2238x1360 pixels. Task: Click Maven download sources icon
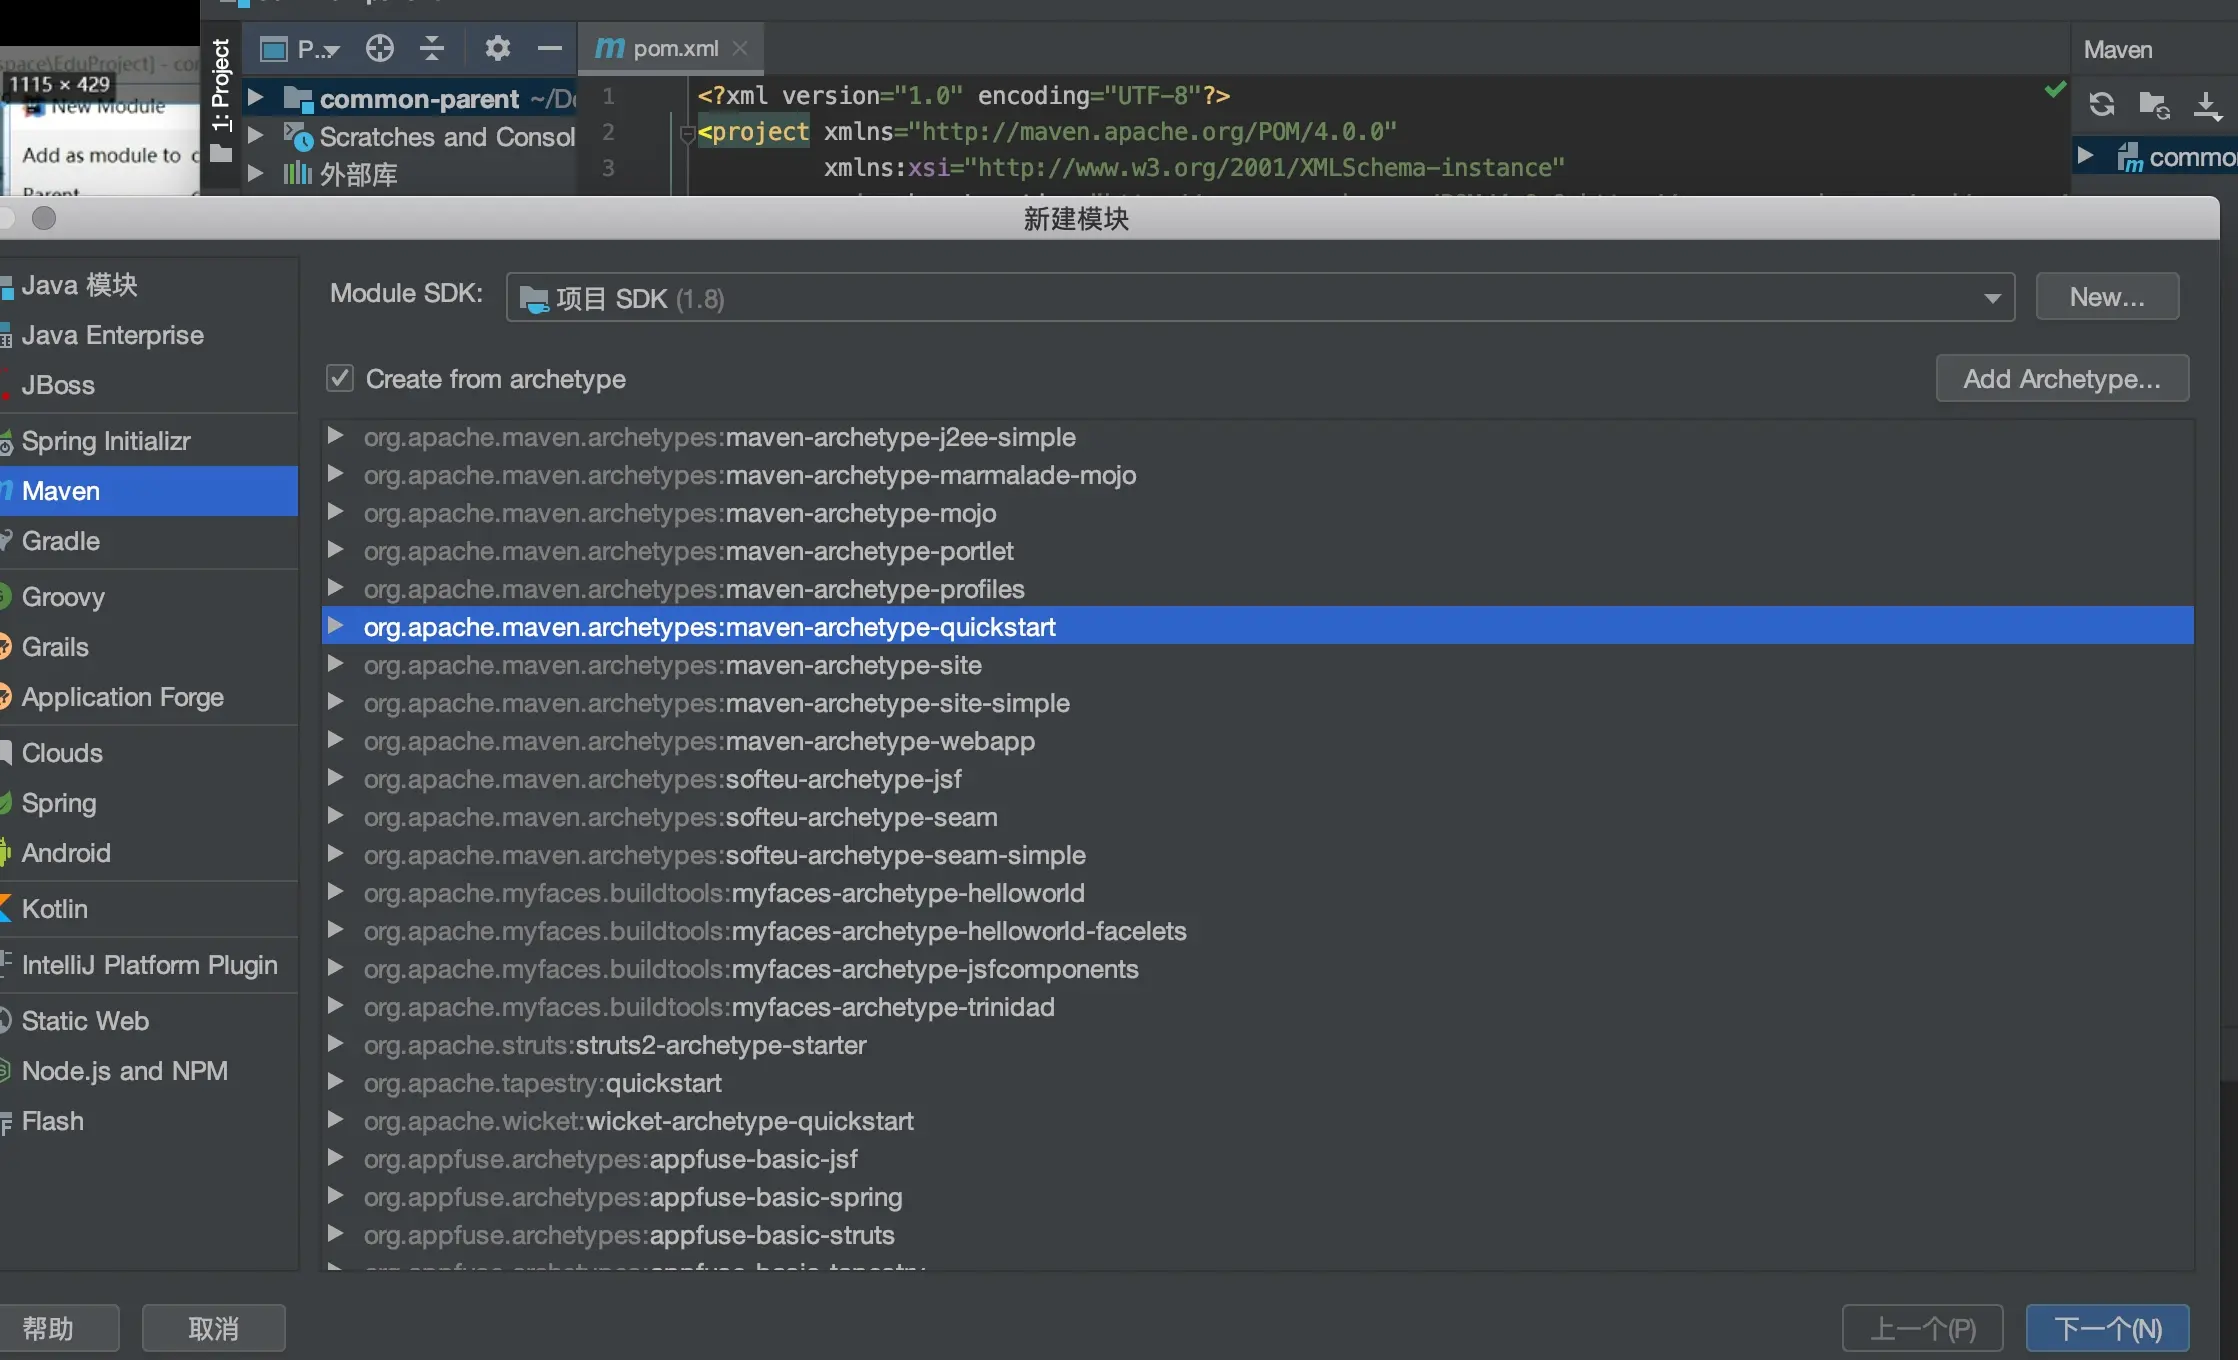2207,104
